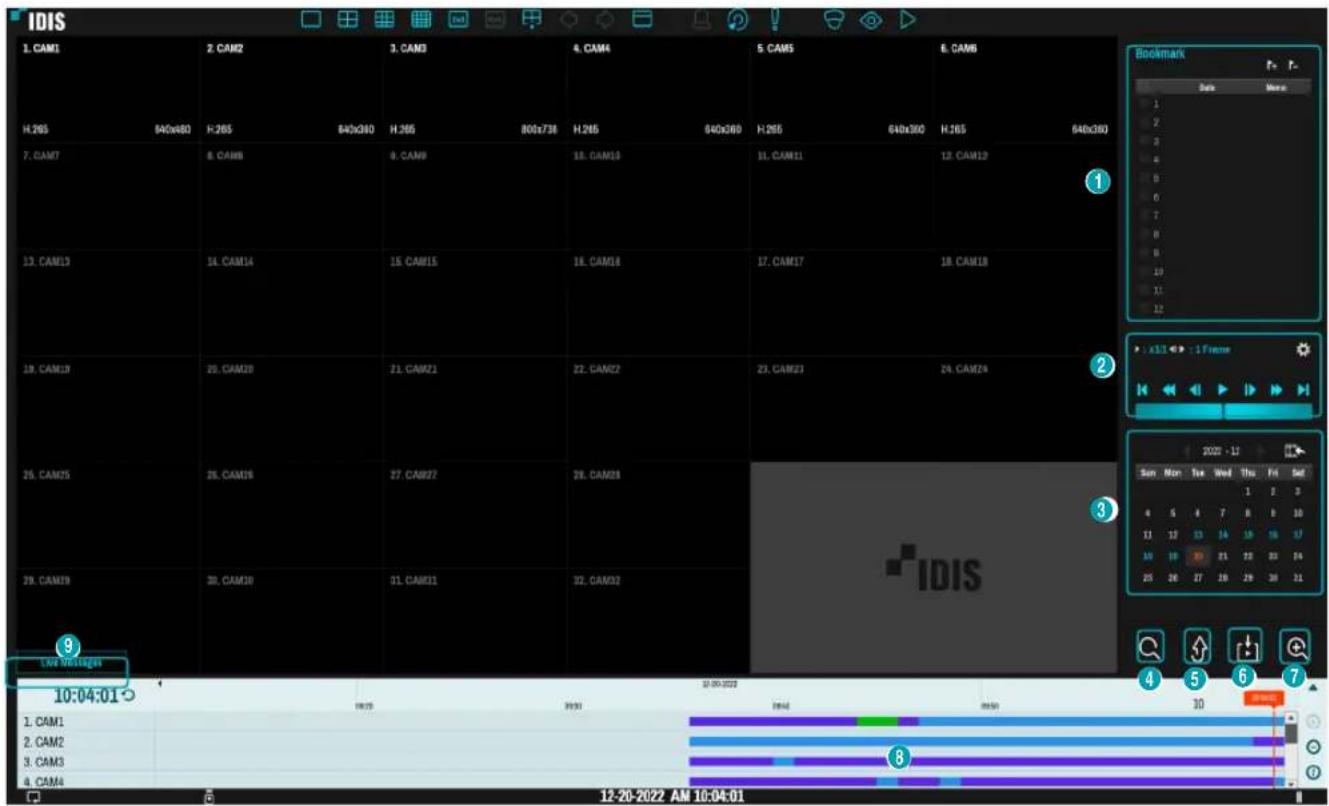
Task: Check bookmark row 10 checkbox
Action: coord(1145,271)
